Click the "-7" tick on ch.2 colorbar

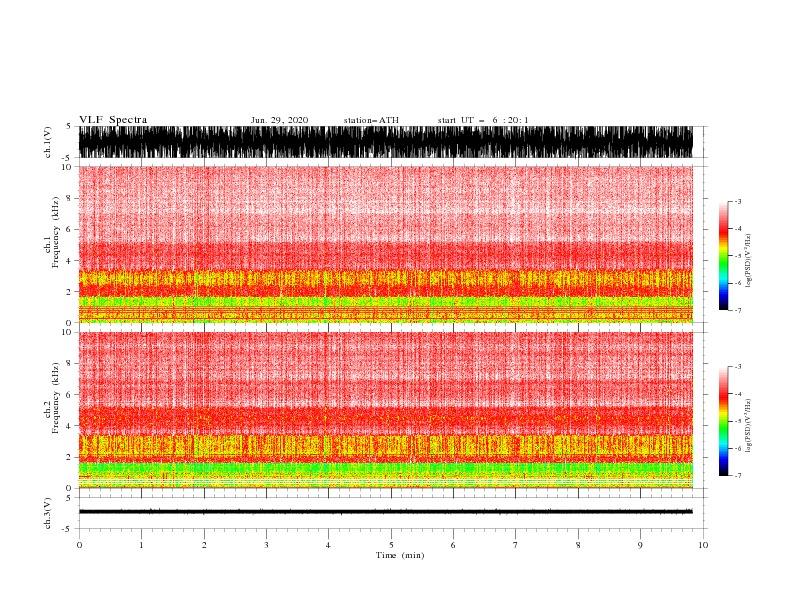coord(738,476)
